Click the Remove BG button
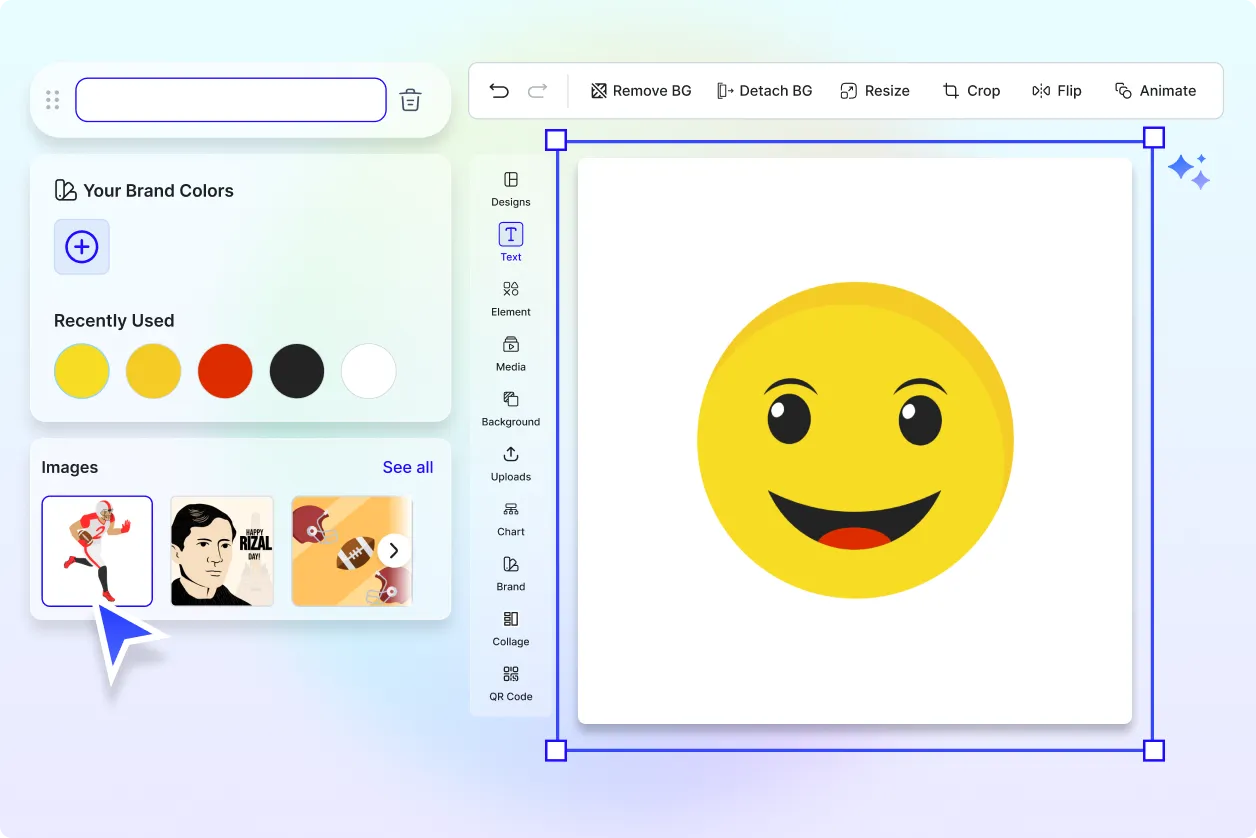This screenshot has width=1256, height=838. pos(641,91)
